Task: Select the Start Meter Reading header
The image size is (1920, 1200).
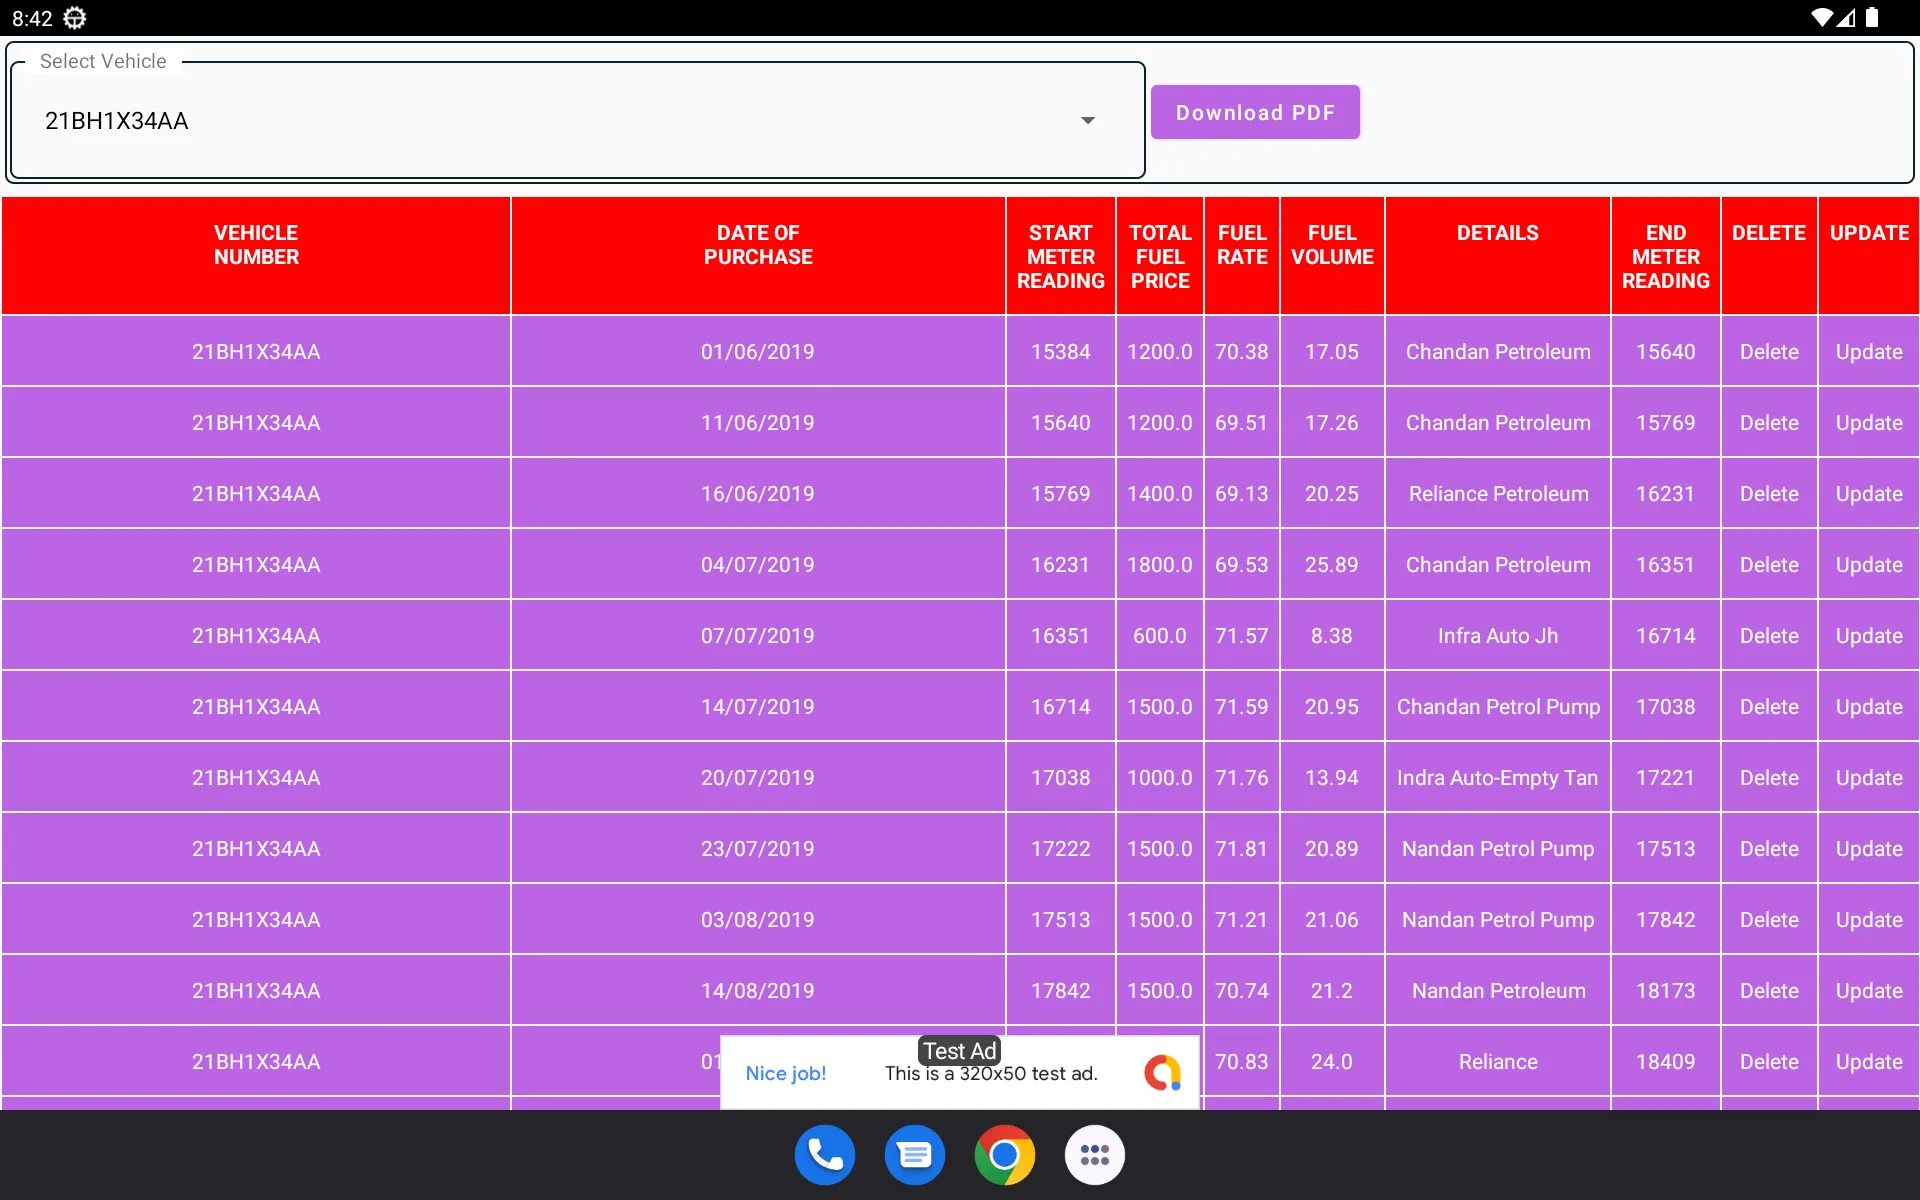Action: coord(1060,257)
